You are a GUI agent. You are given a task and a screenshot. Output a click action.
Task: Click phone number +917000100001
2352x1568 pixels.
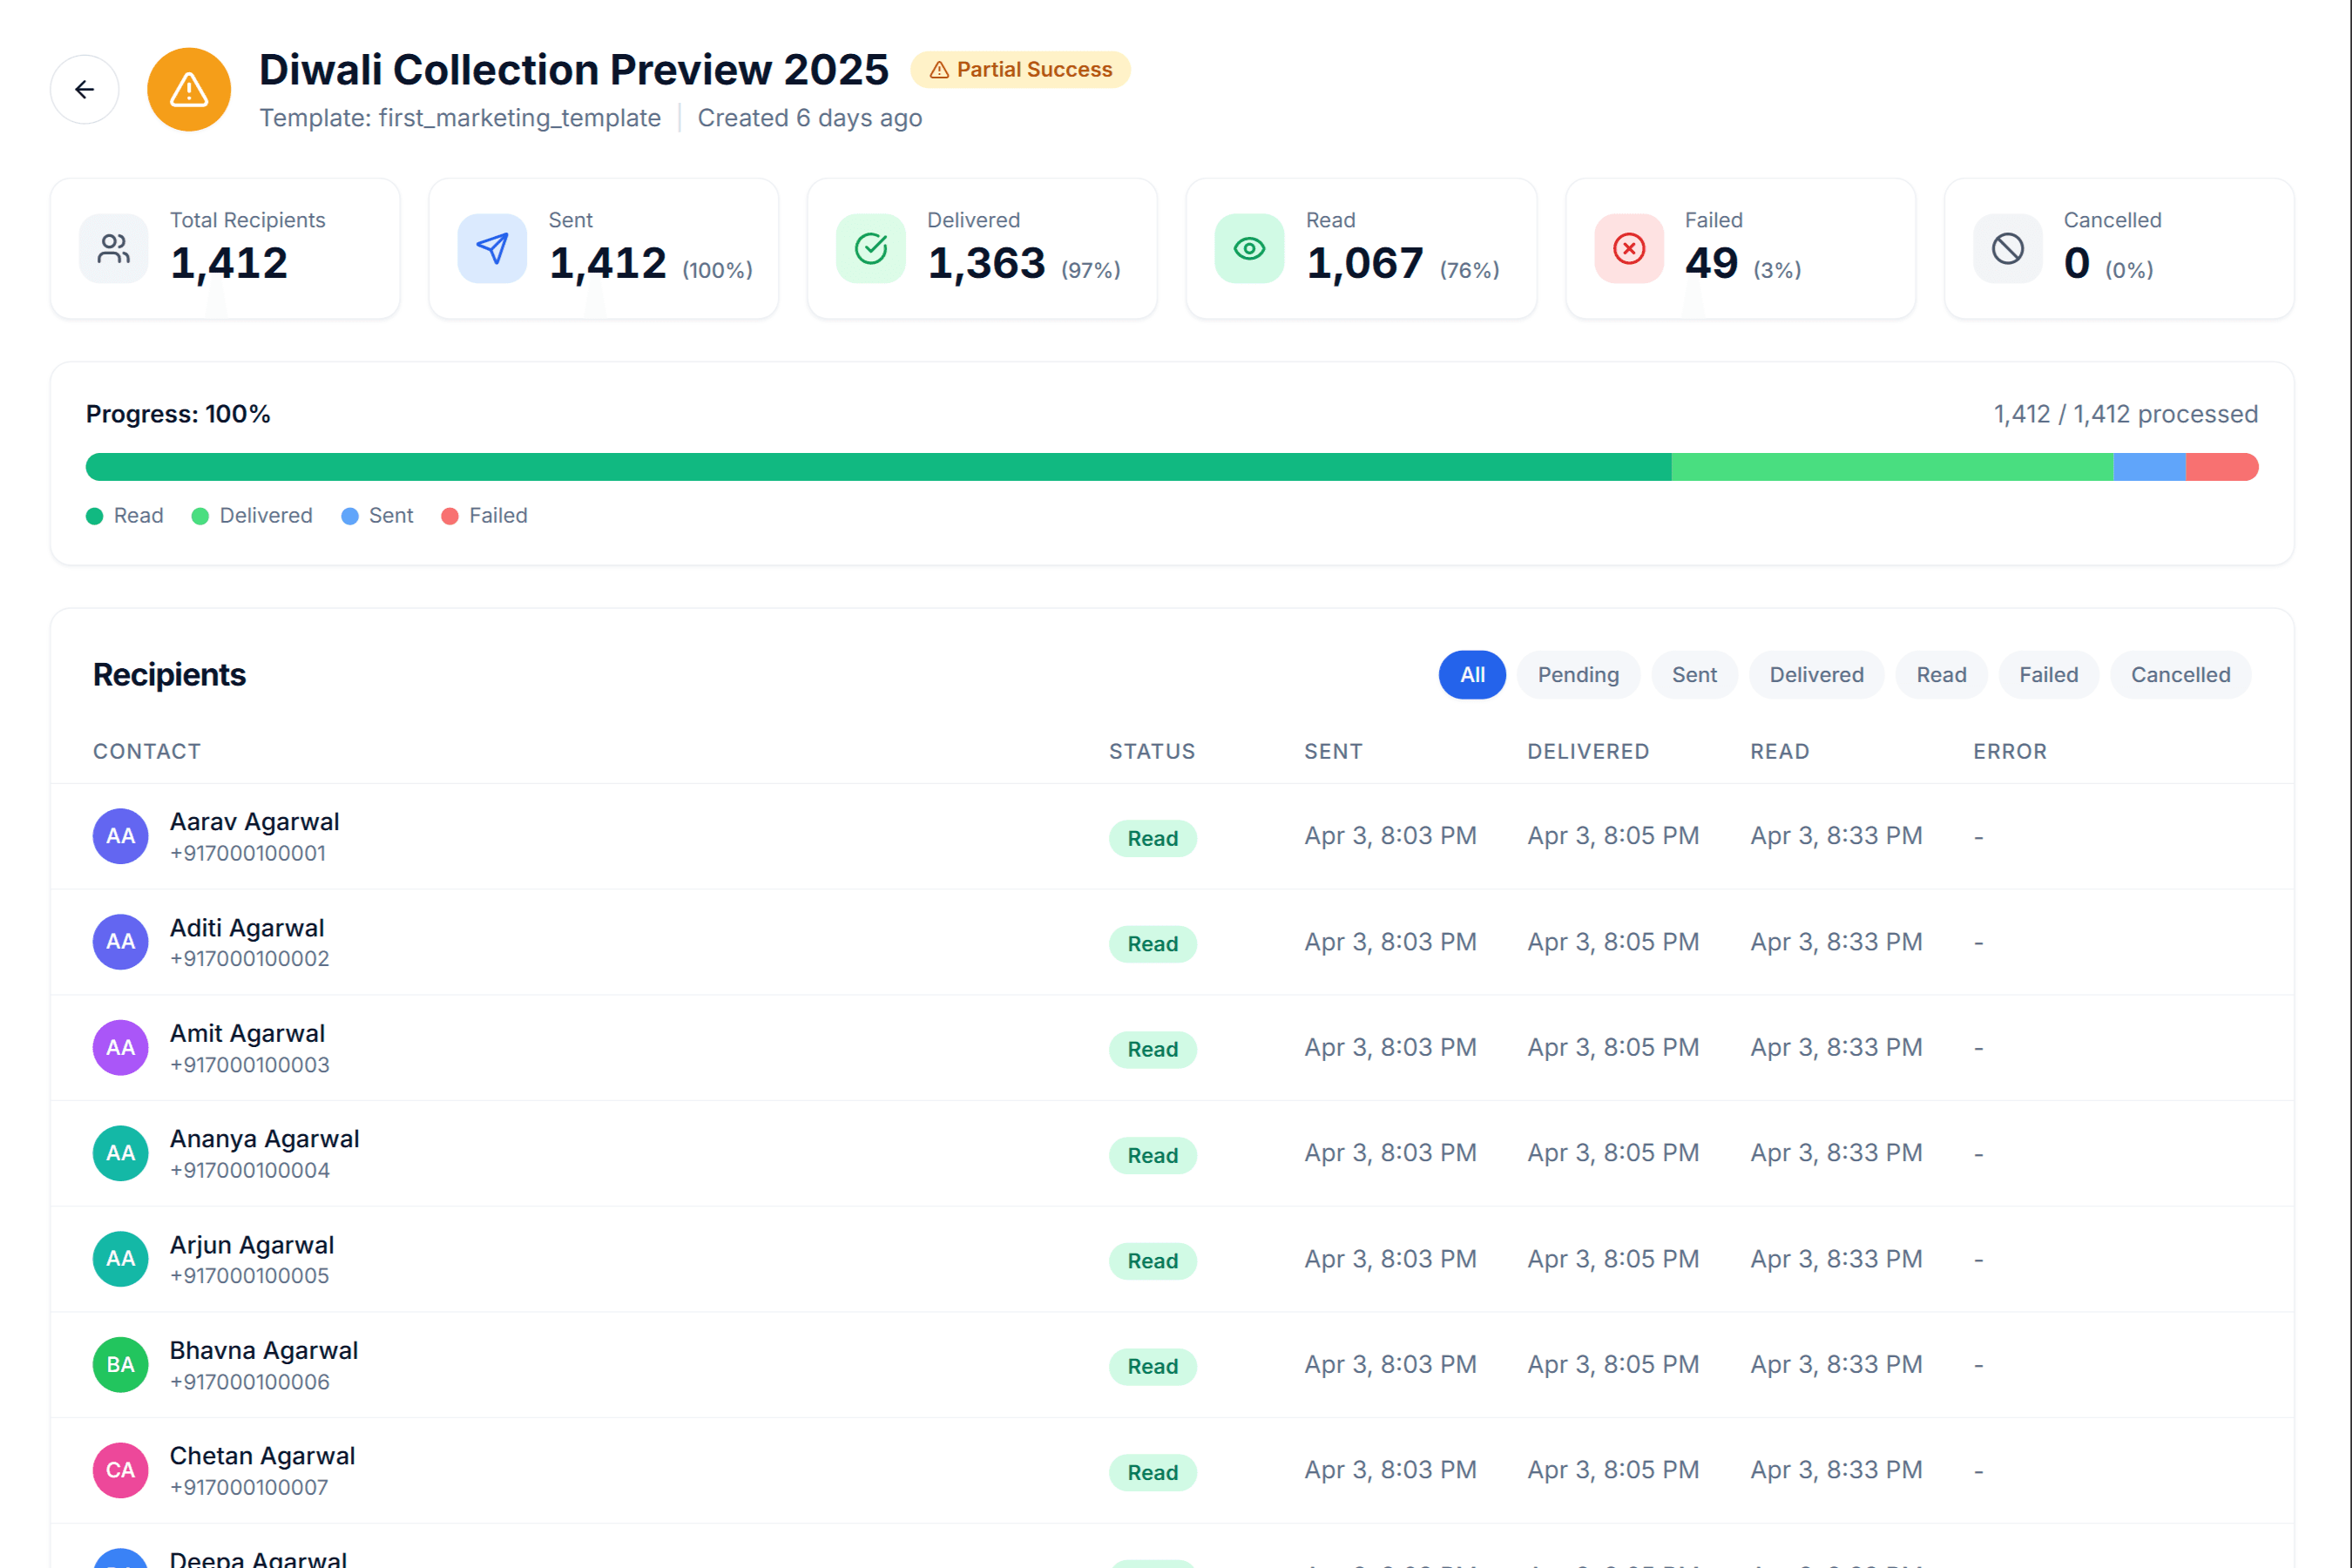tap(248, 853)
